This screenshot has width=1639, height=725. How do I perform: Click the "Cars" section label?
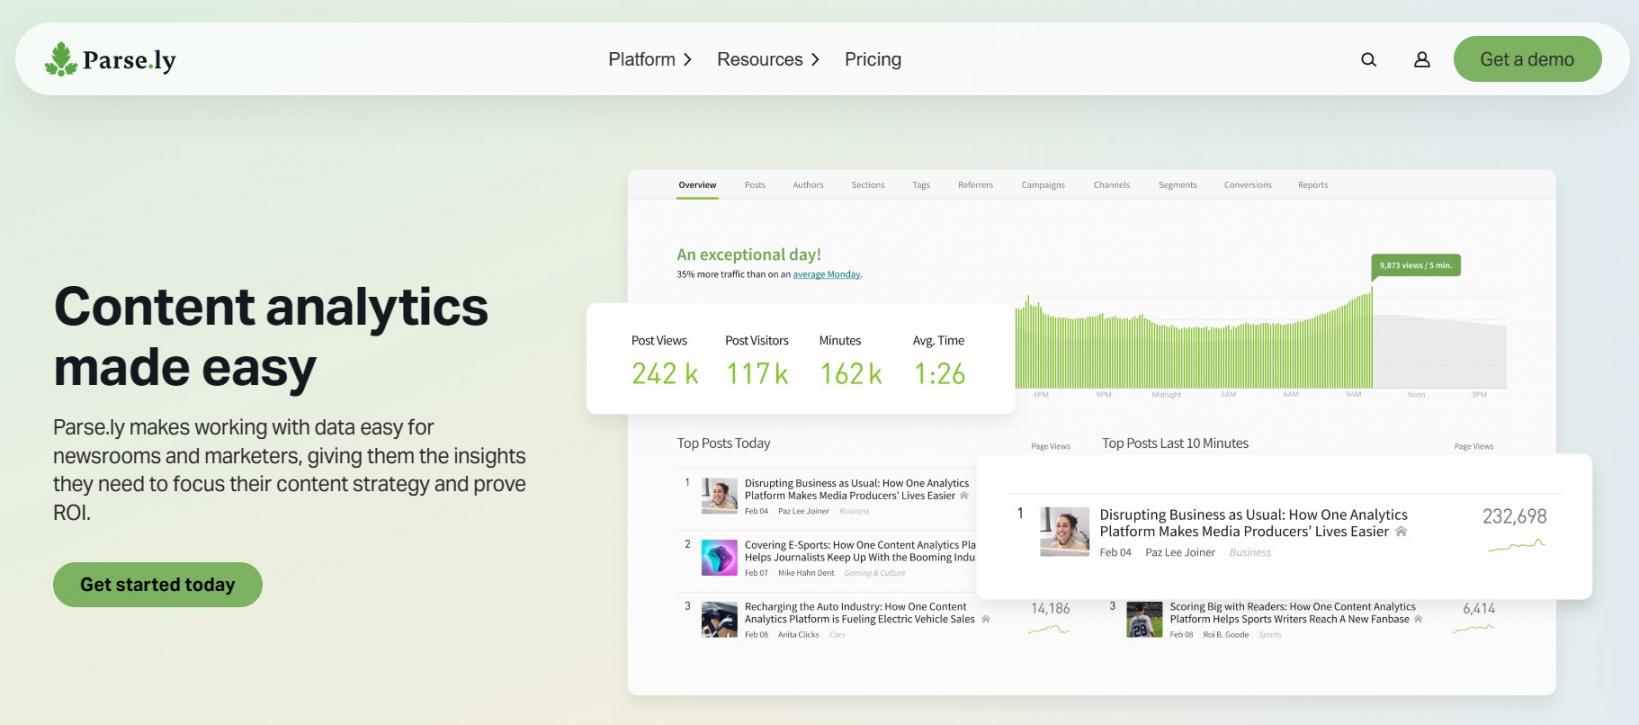(x=837, y=635)
